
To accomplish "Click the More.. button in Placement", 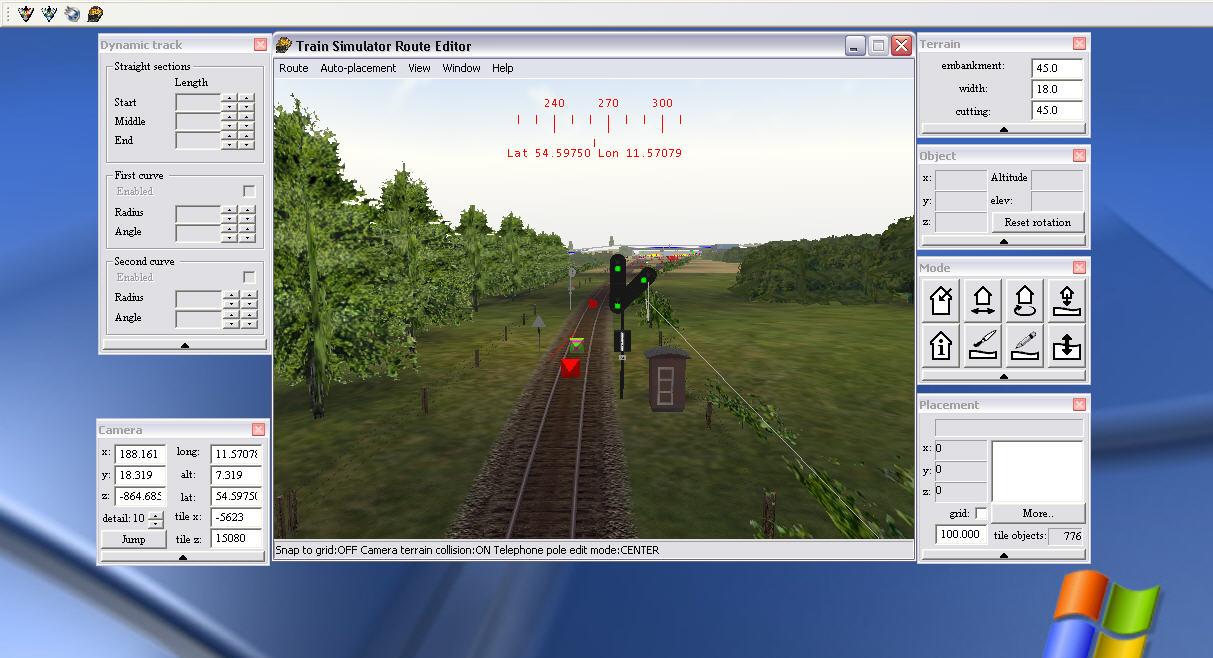I will [x=1037, y=513].
